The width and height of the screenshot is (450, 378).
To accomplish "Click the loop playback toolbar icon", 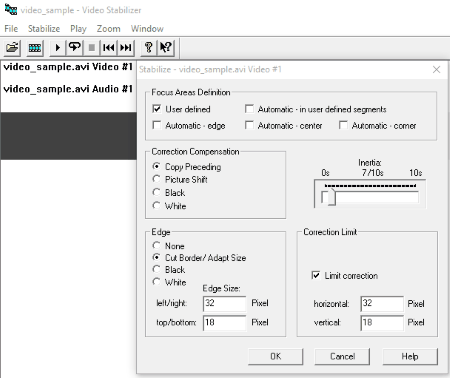I will click(x=75, y=48).
